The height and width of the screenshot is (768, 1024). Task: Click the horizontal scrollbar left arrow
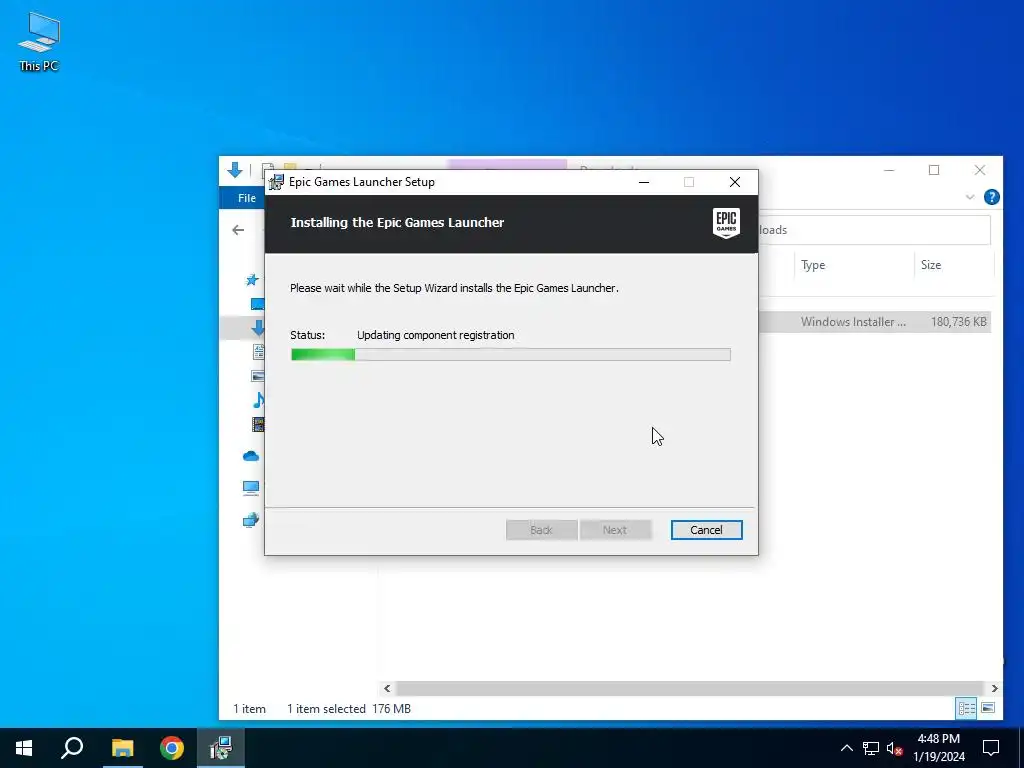(387, 688)
